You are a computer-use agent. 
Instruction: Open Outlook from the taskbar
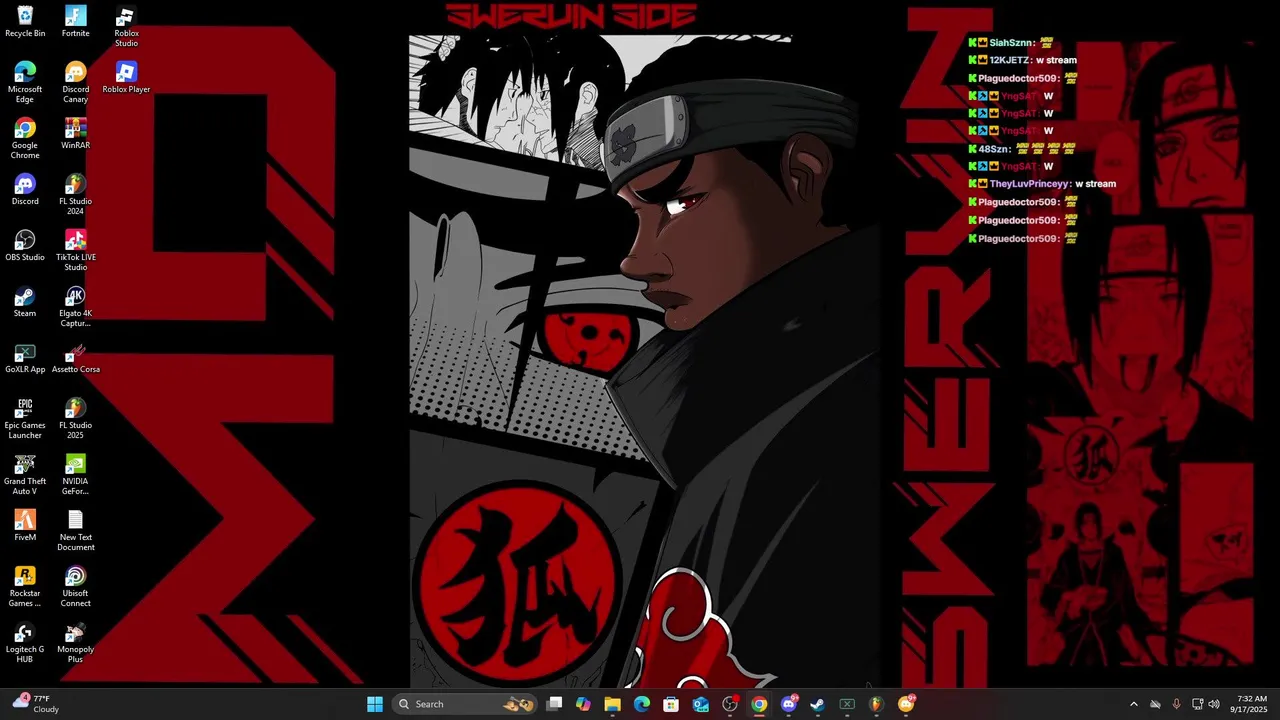point(701,704)
